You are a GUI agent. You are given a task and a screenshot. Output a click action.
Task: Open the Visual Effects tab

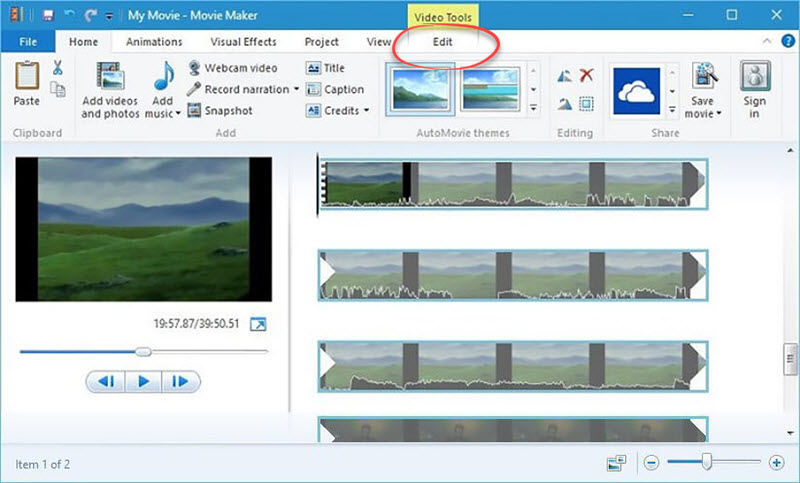coord(243,42)
